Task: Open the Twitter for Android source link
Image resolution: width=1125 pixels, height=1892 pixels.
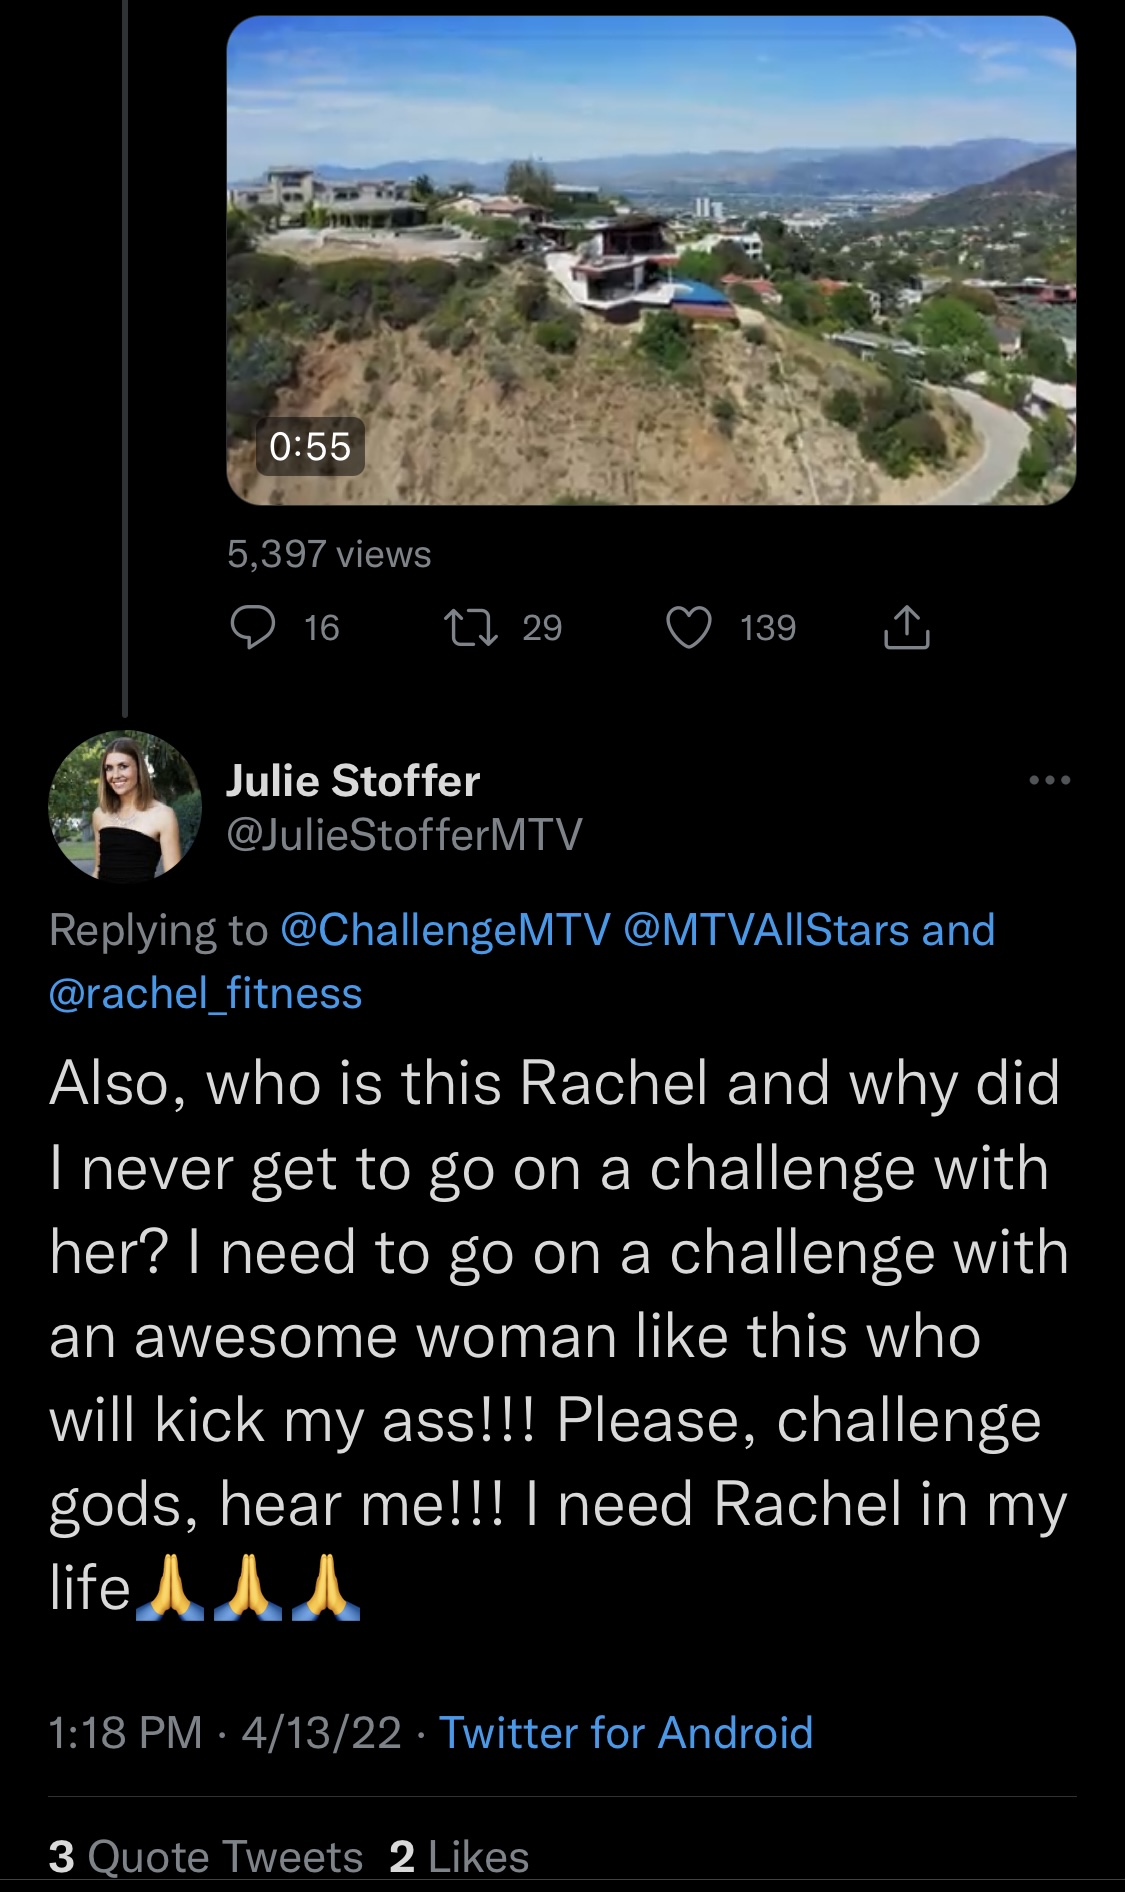Action: [626, 1733]
